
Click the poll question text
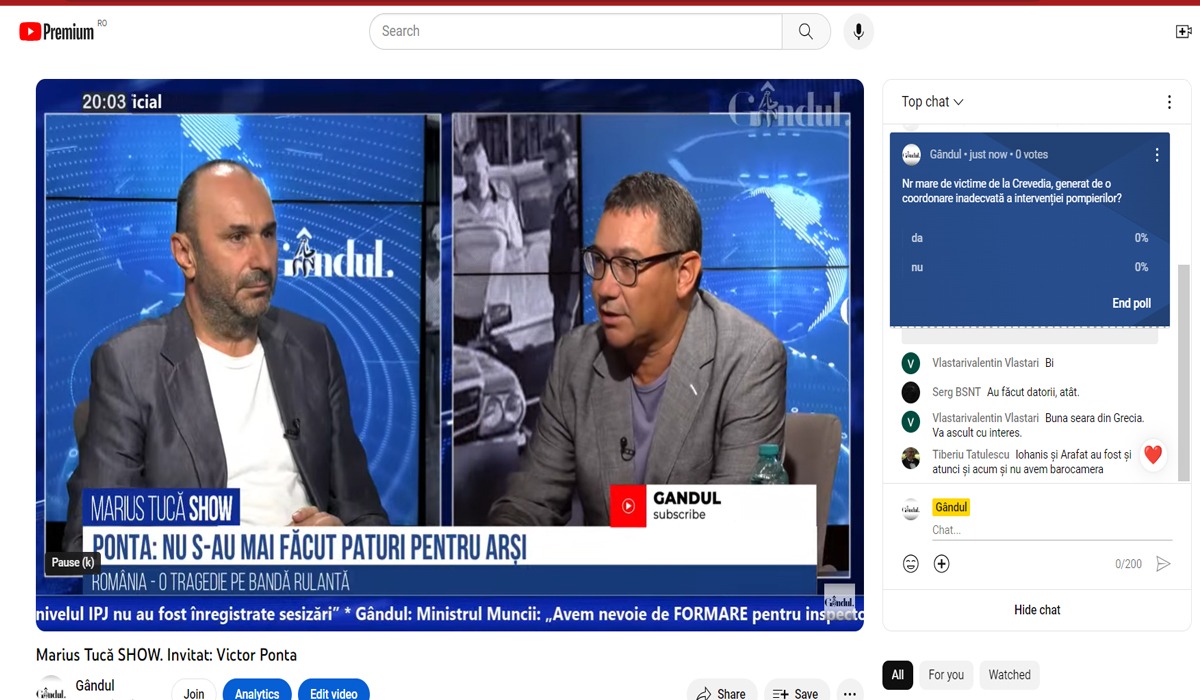1010,191
